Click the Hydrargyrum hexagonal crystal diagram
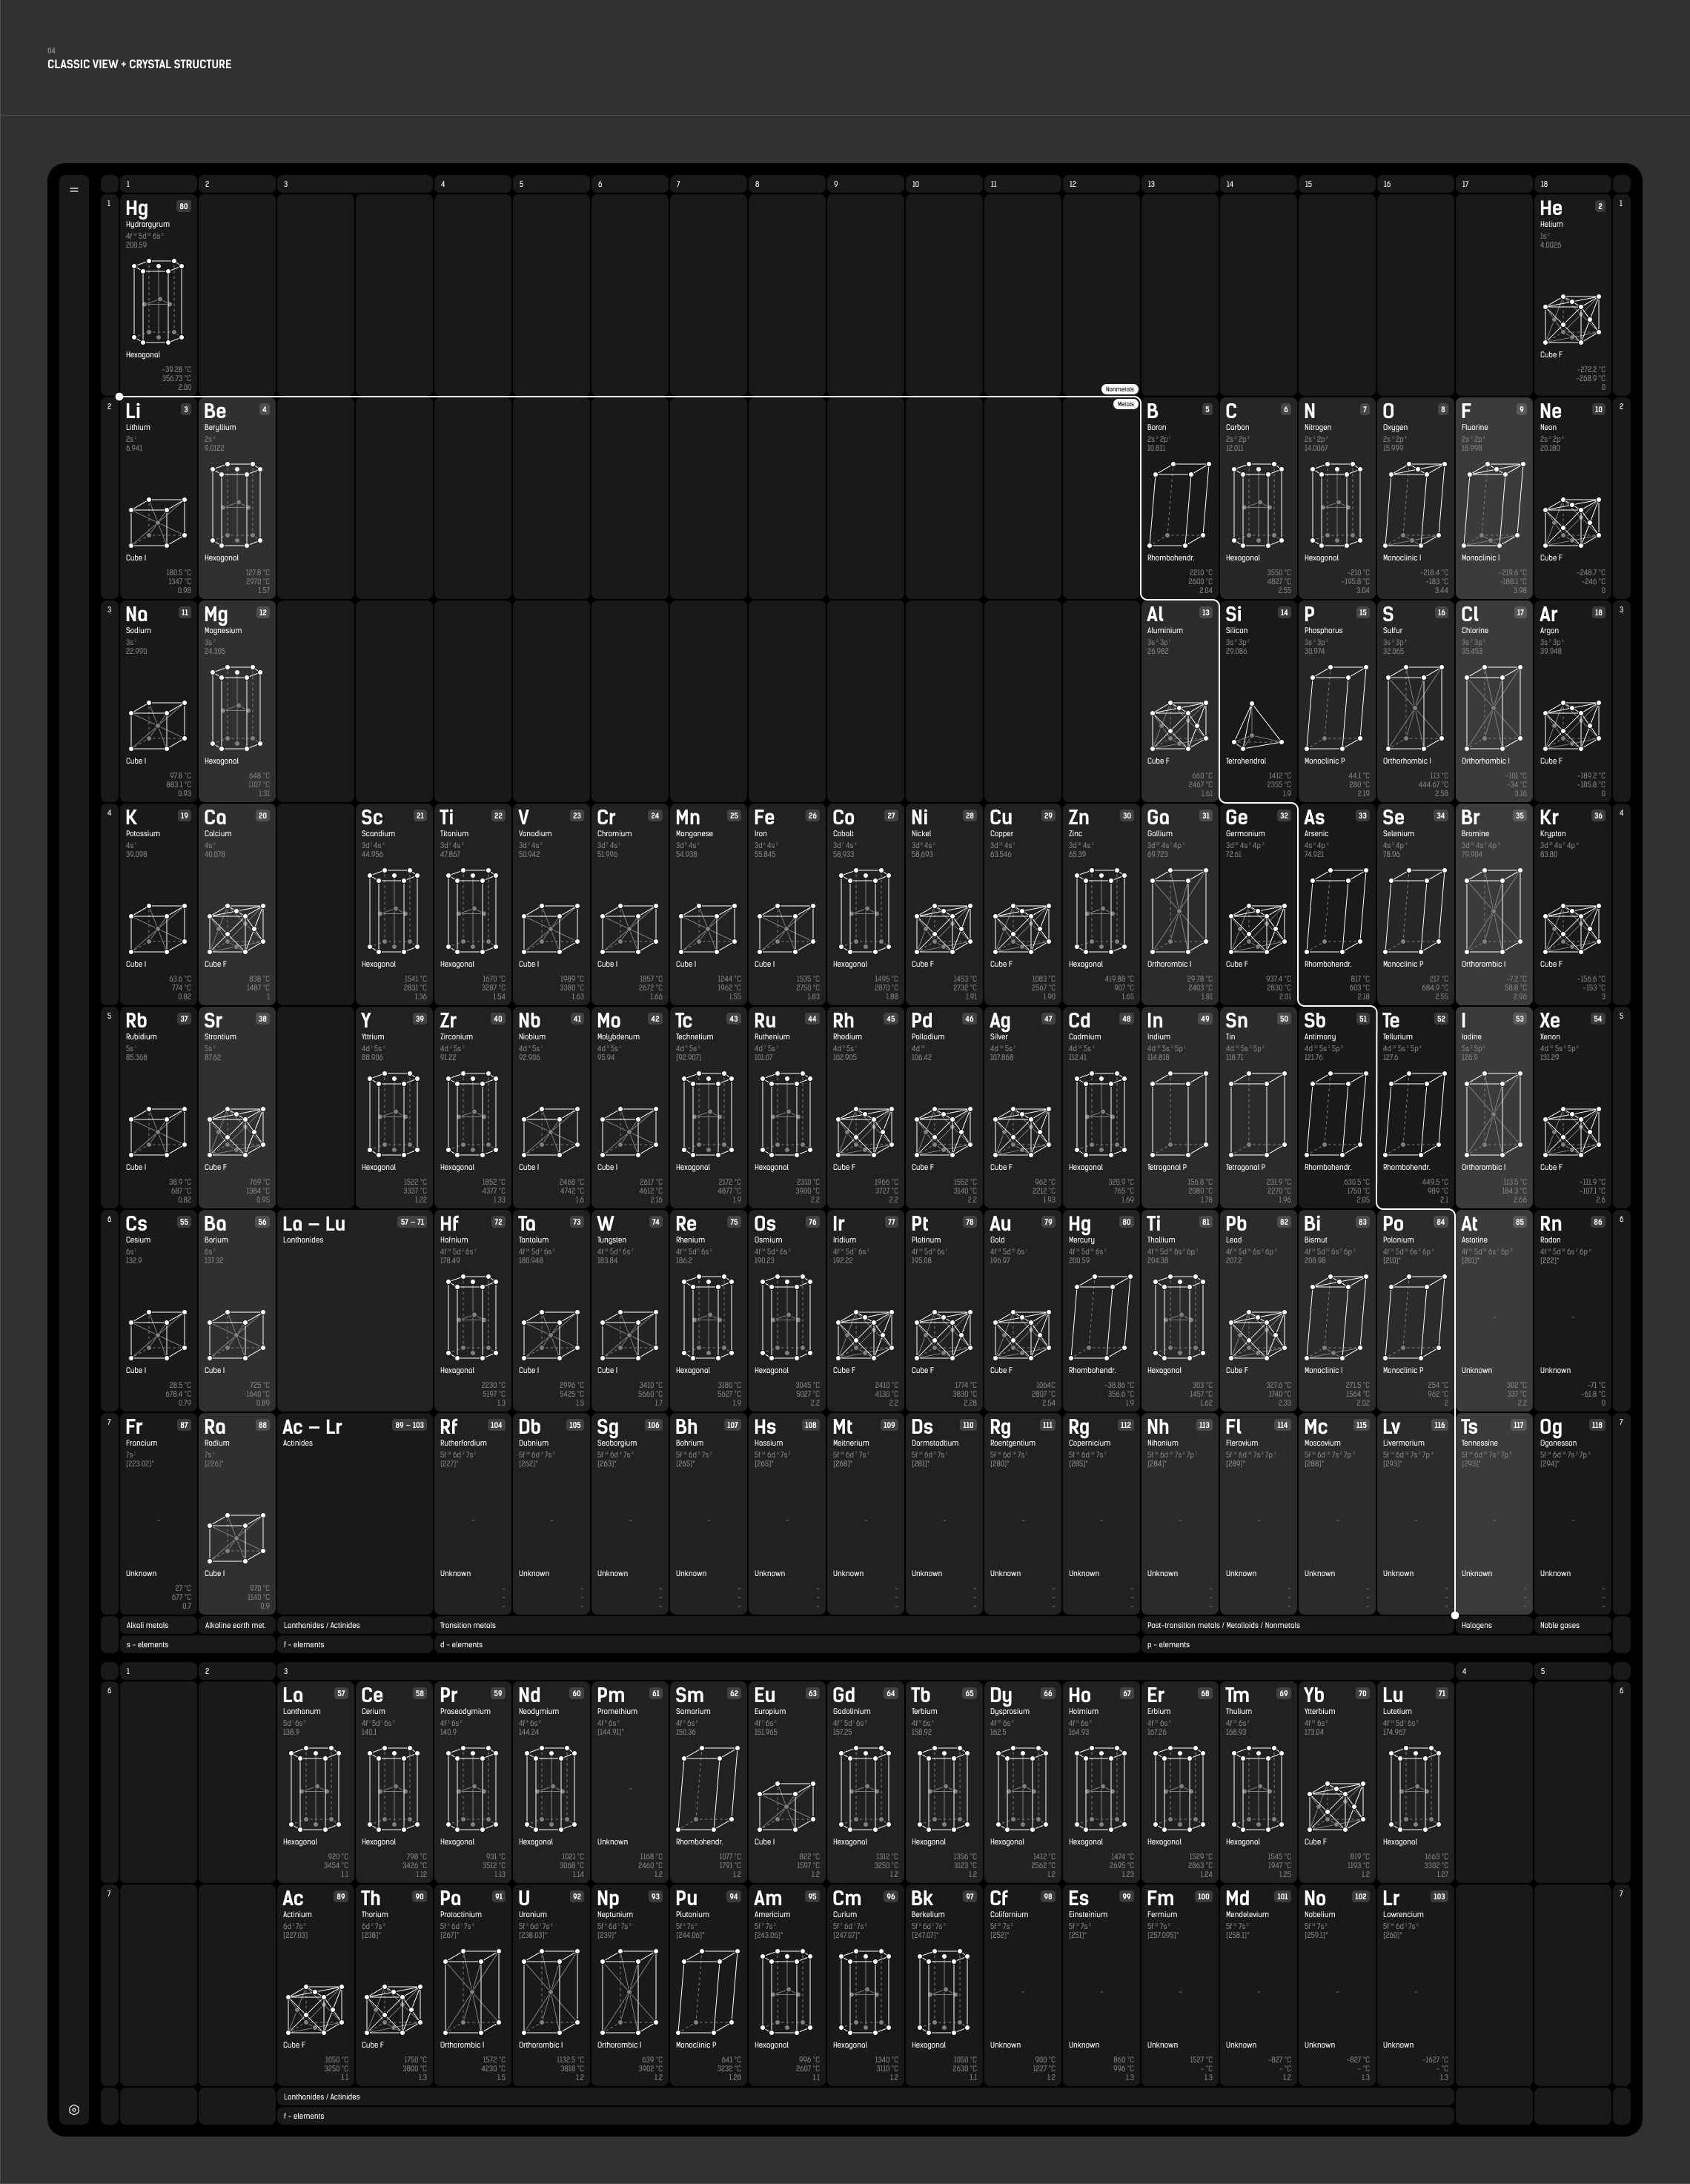 pos(158,302)
